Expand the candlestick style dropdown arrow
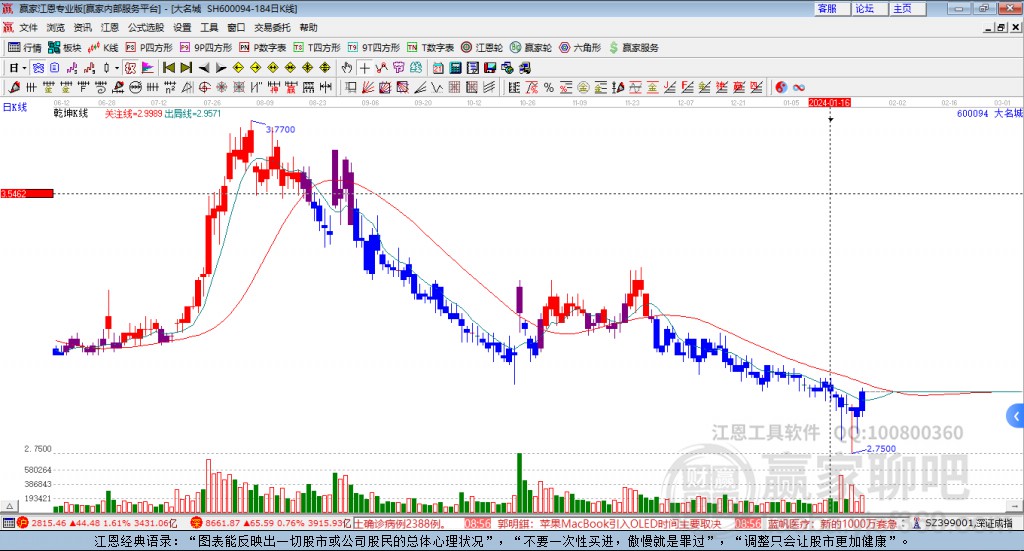 [117, 68]
